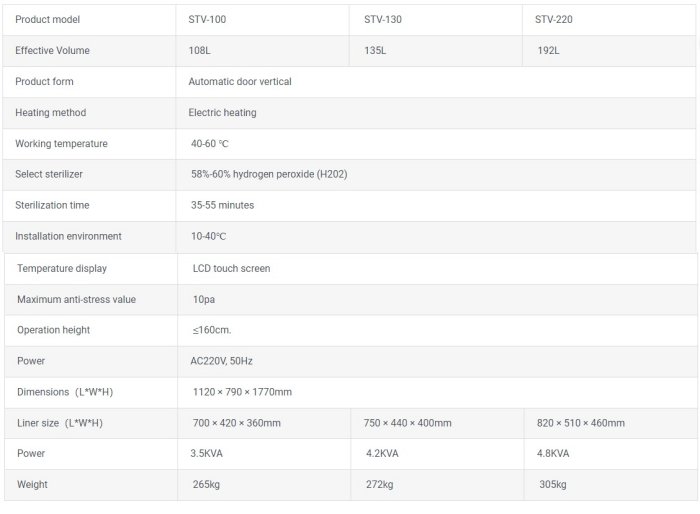Select the 750 × 440 × 400mm liner size
This screenshot has width=700, height=514.
click(x=409, y=423)
